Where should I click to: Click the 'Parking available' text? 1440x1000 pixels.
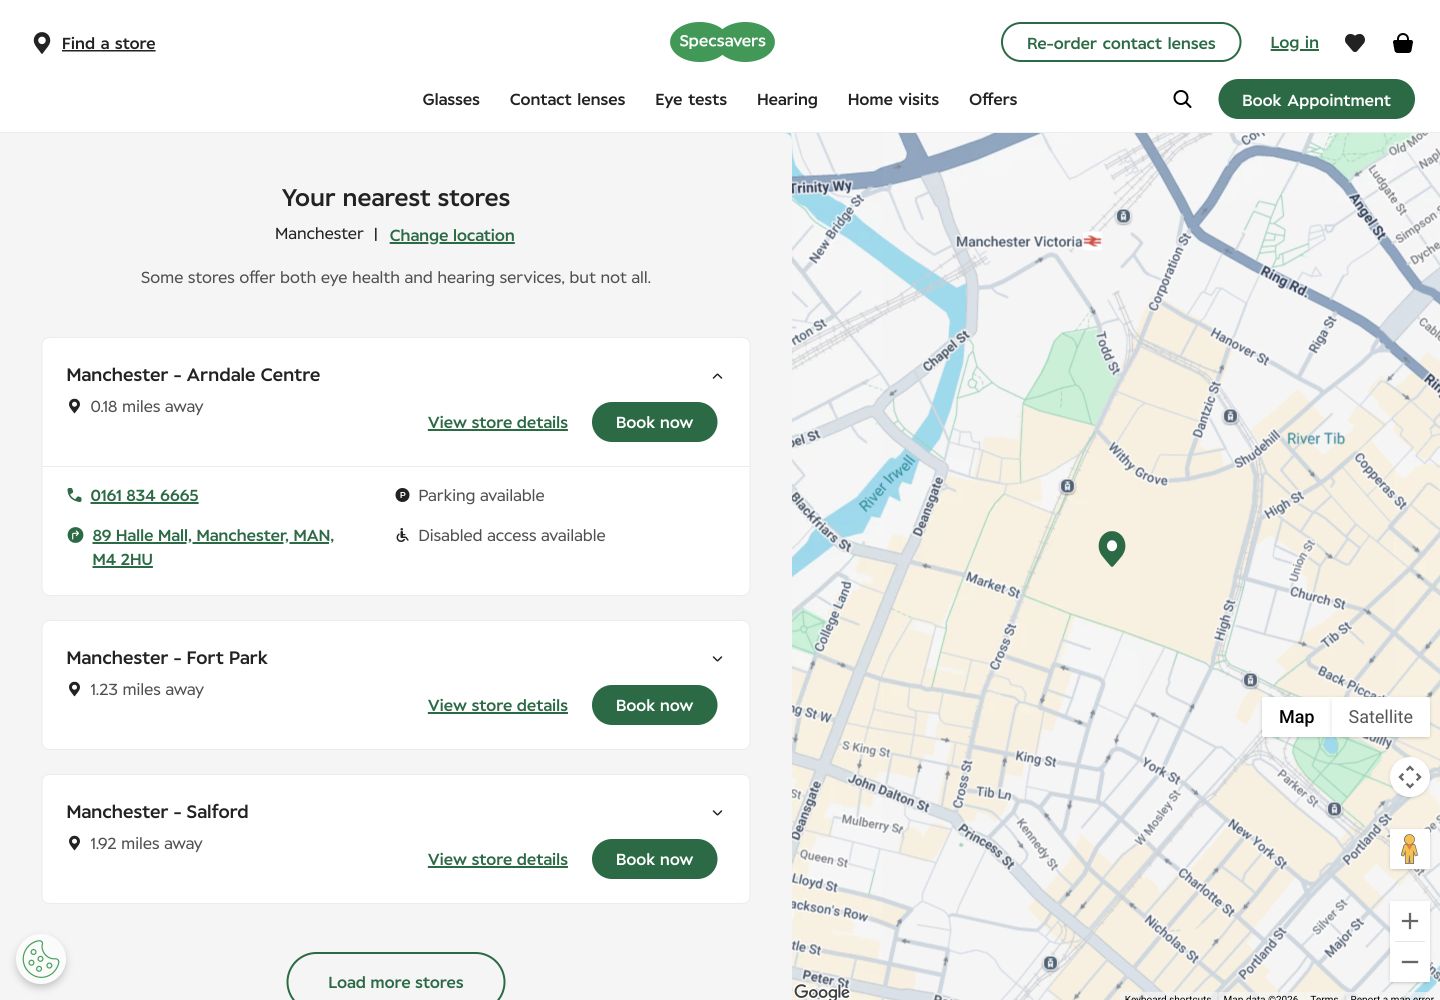481,495
